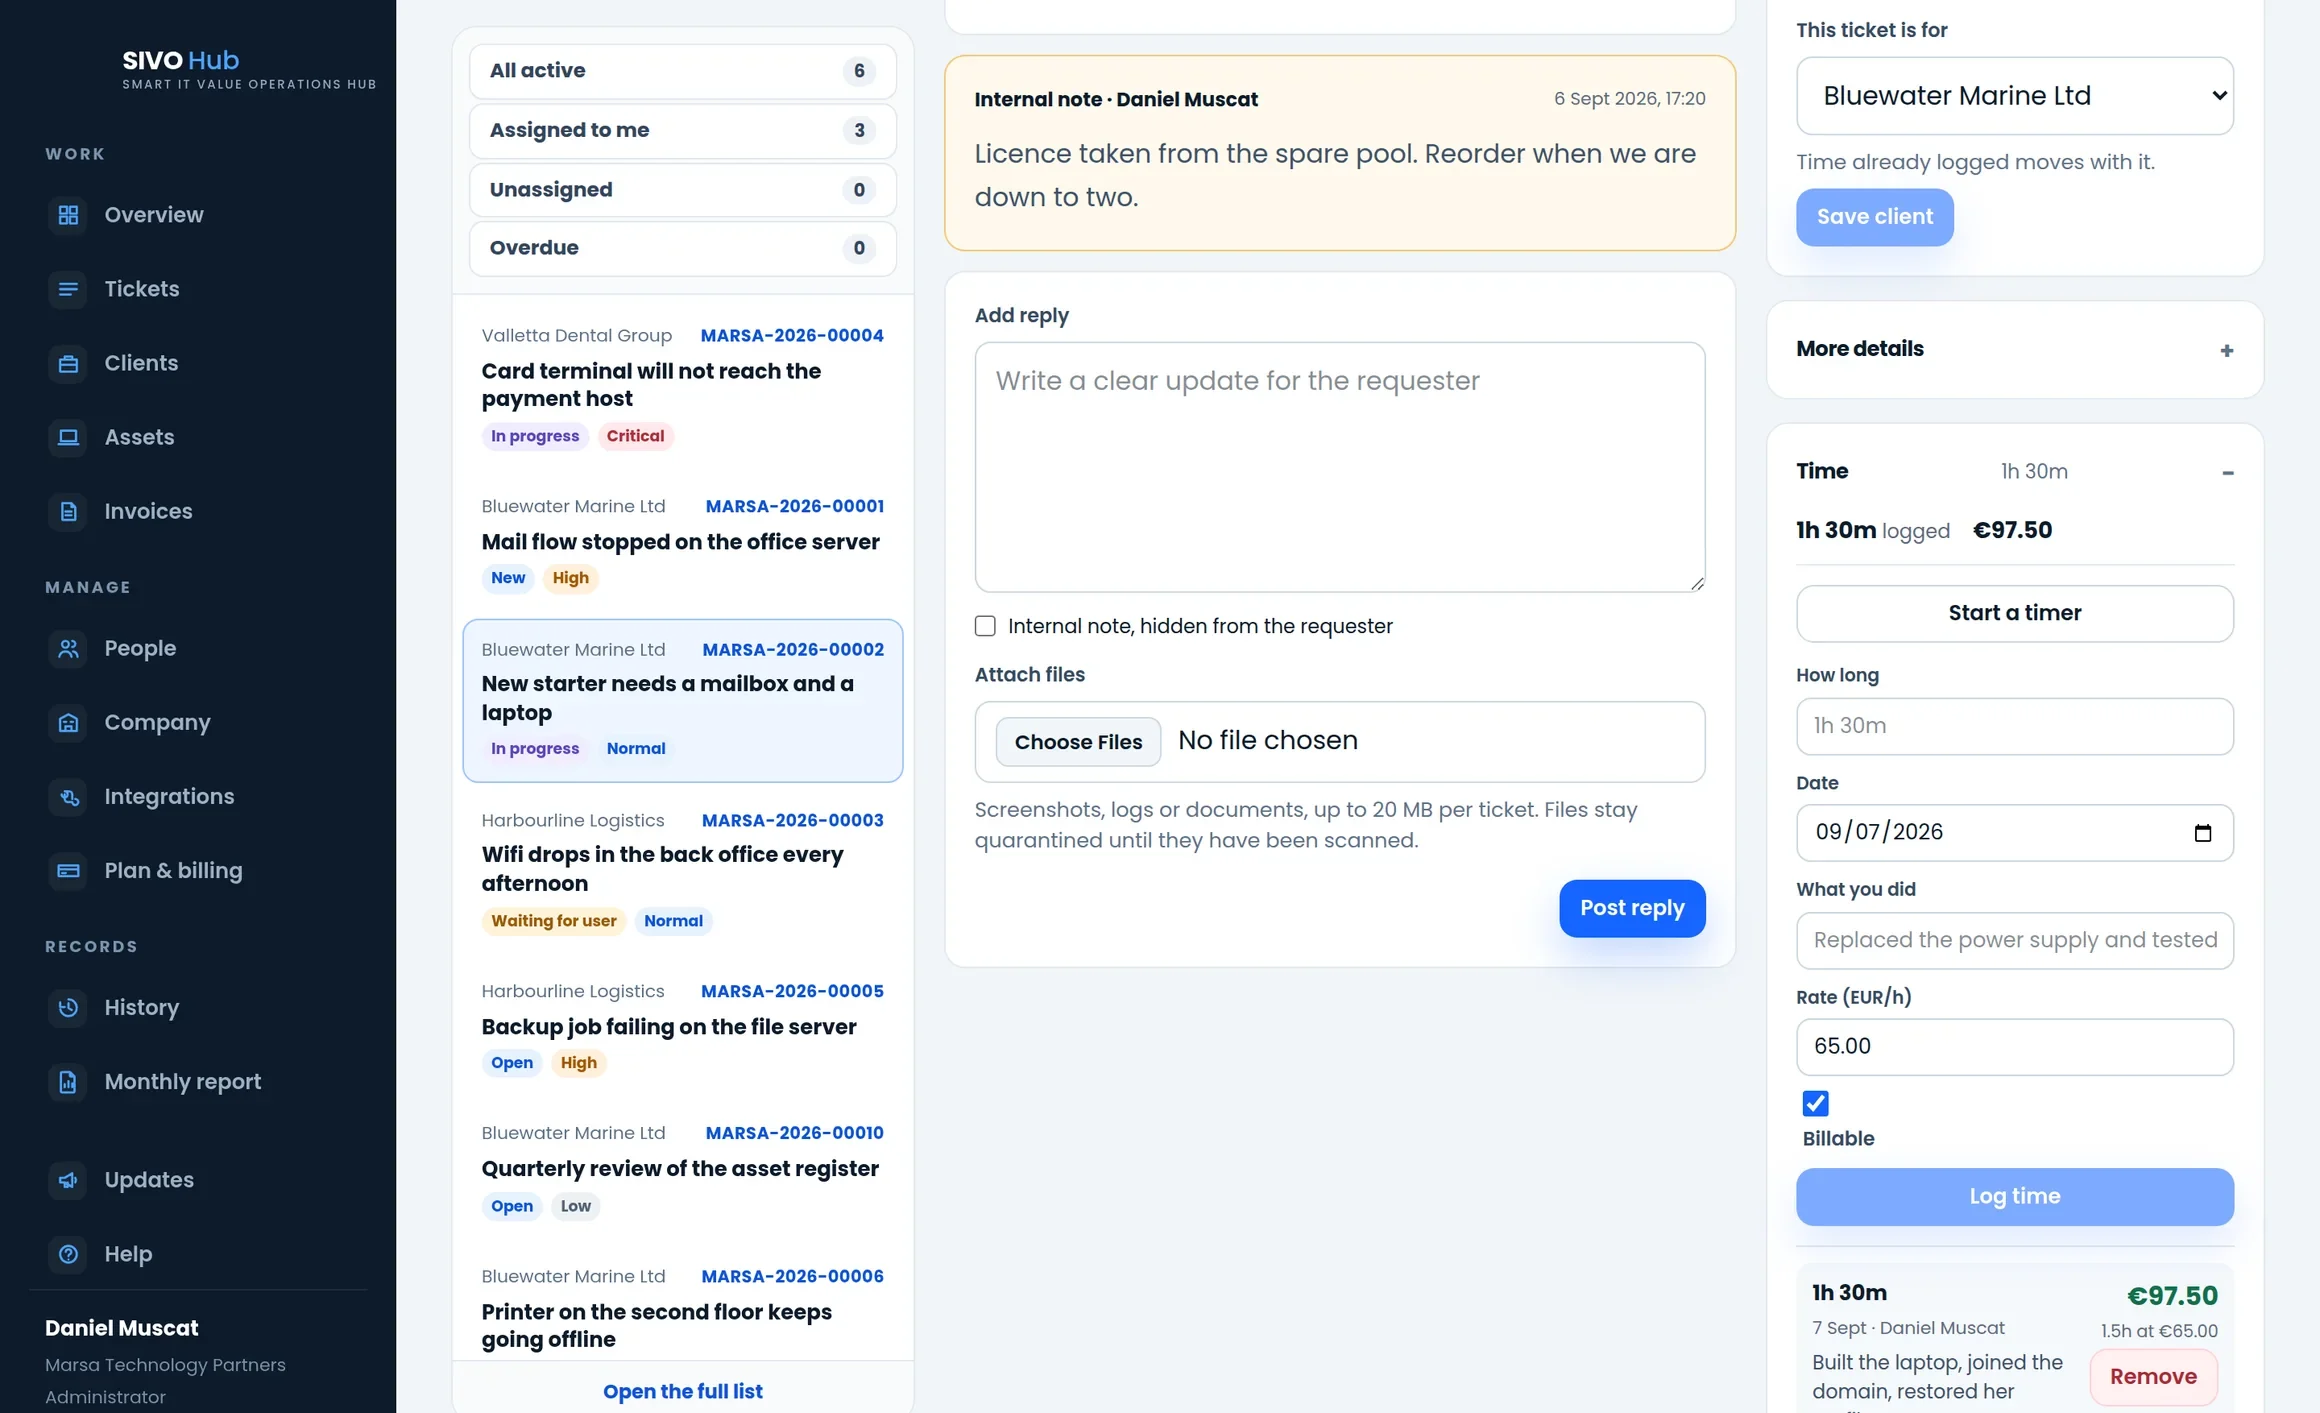This screenshot has width=2320, height=1413.
Task: Click the calendar icon in the Date field
Action: point(2202,833)
